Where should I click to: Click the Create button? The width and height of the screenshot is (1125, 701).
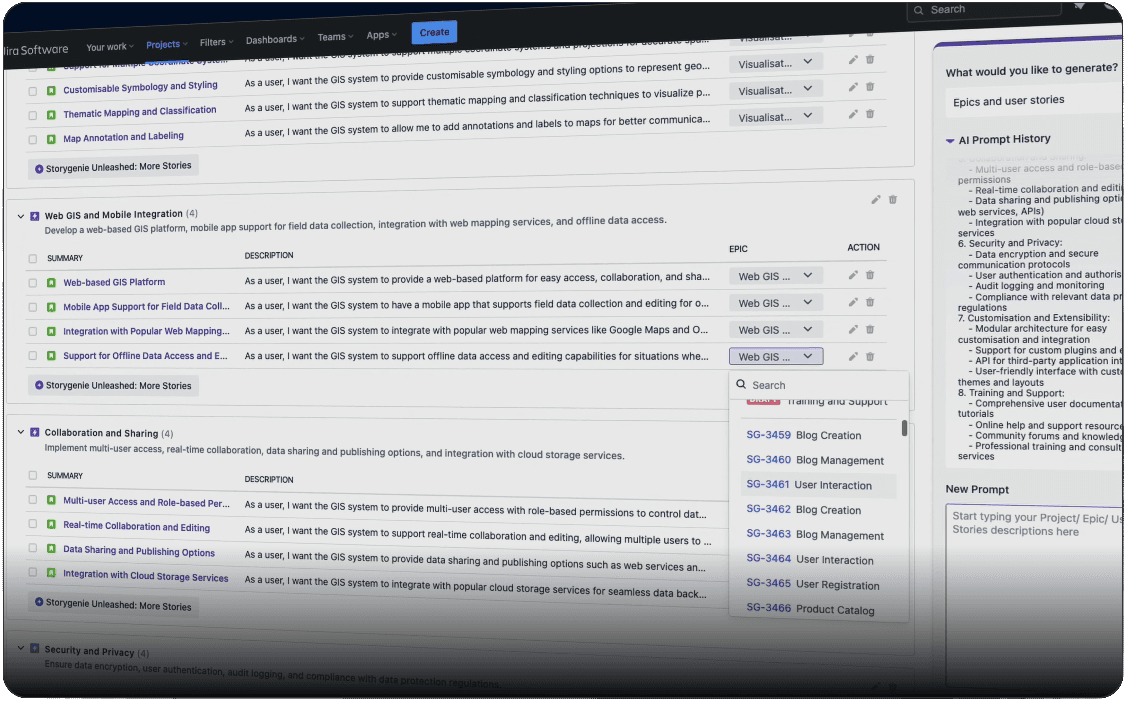click(x=434, y=31)
